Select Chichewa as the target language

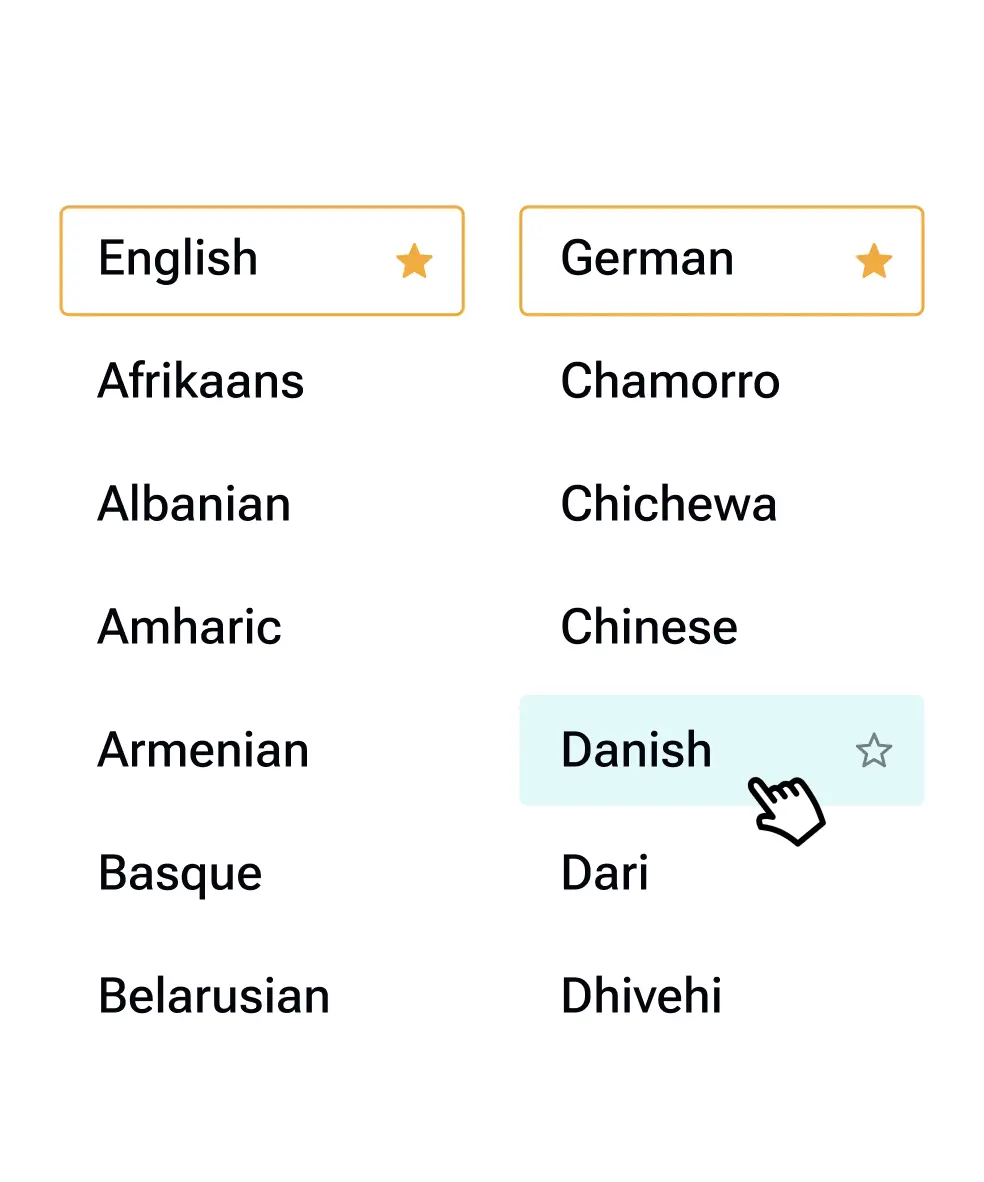668,505
